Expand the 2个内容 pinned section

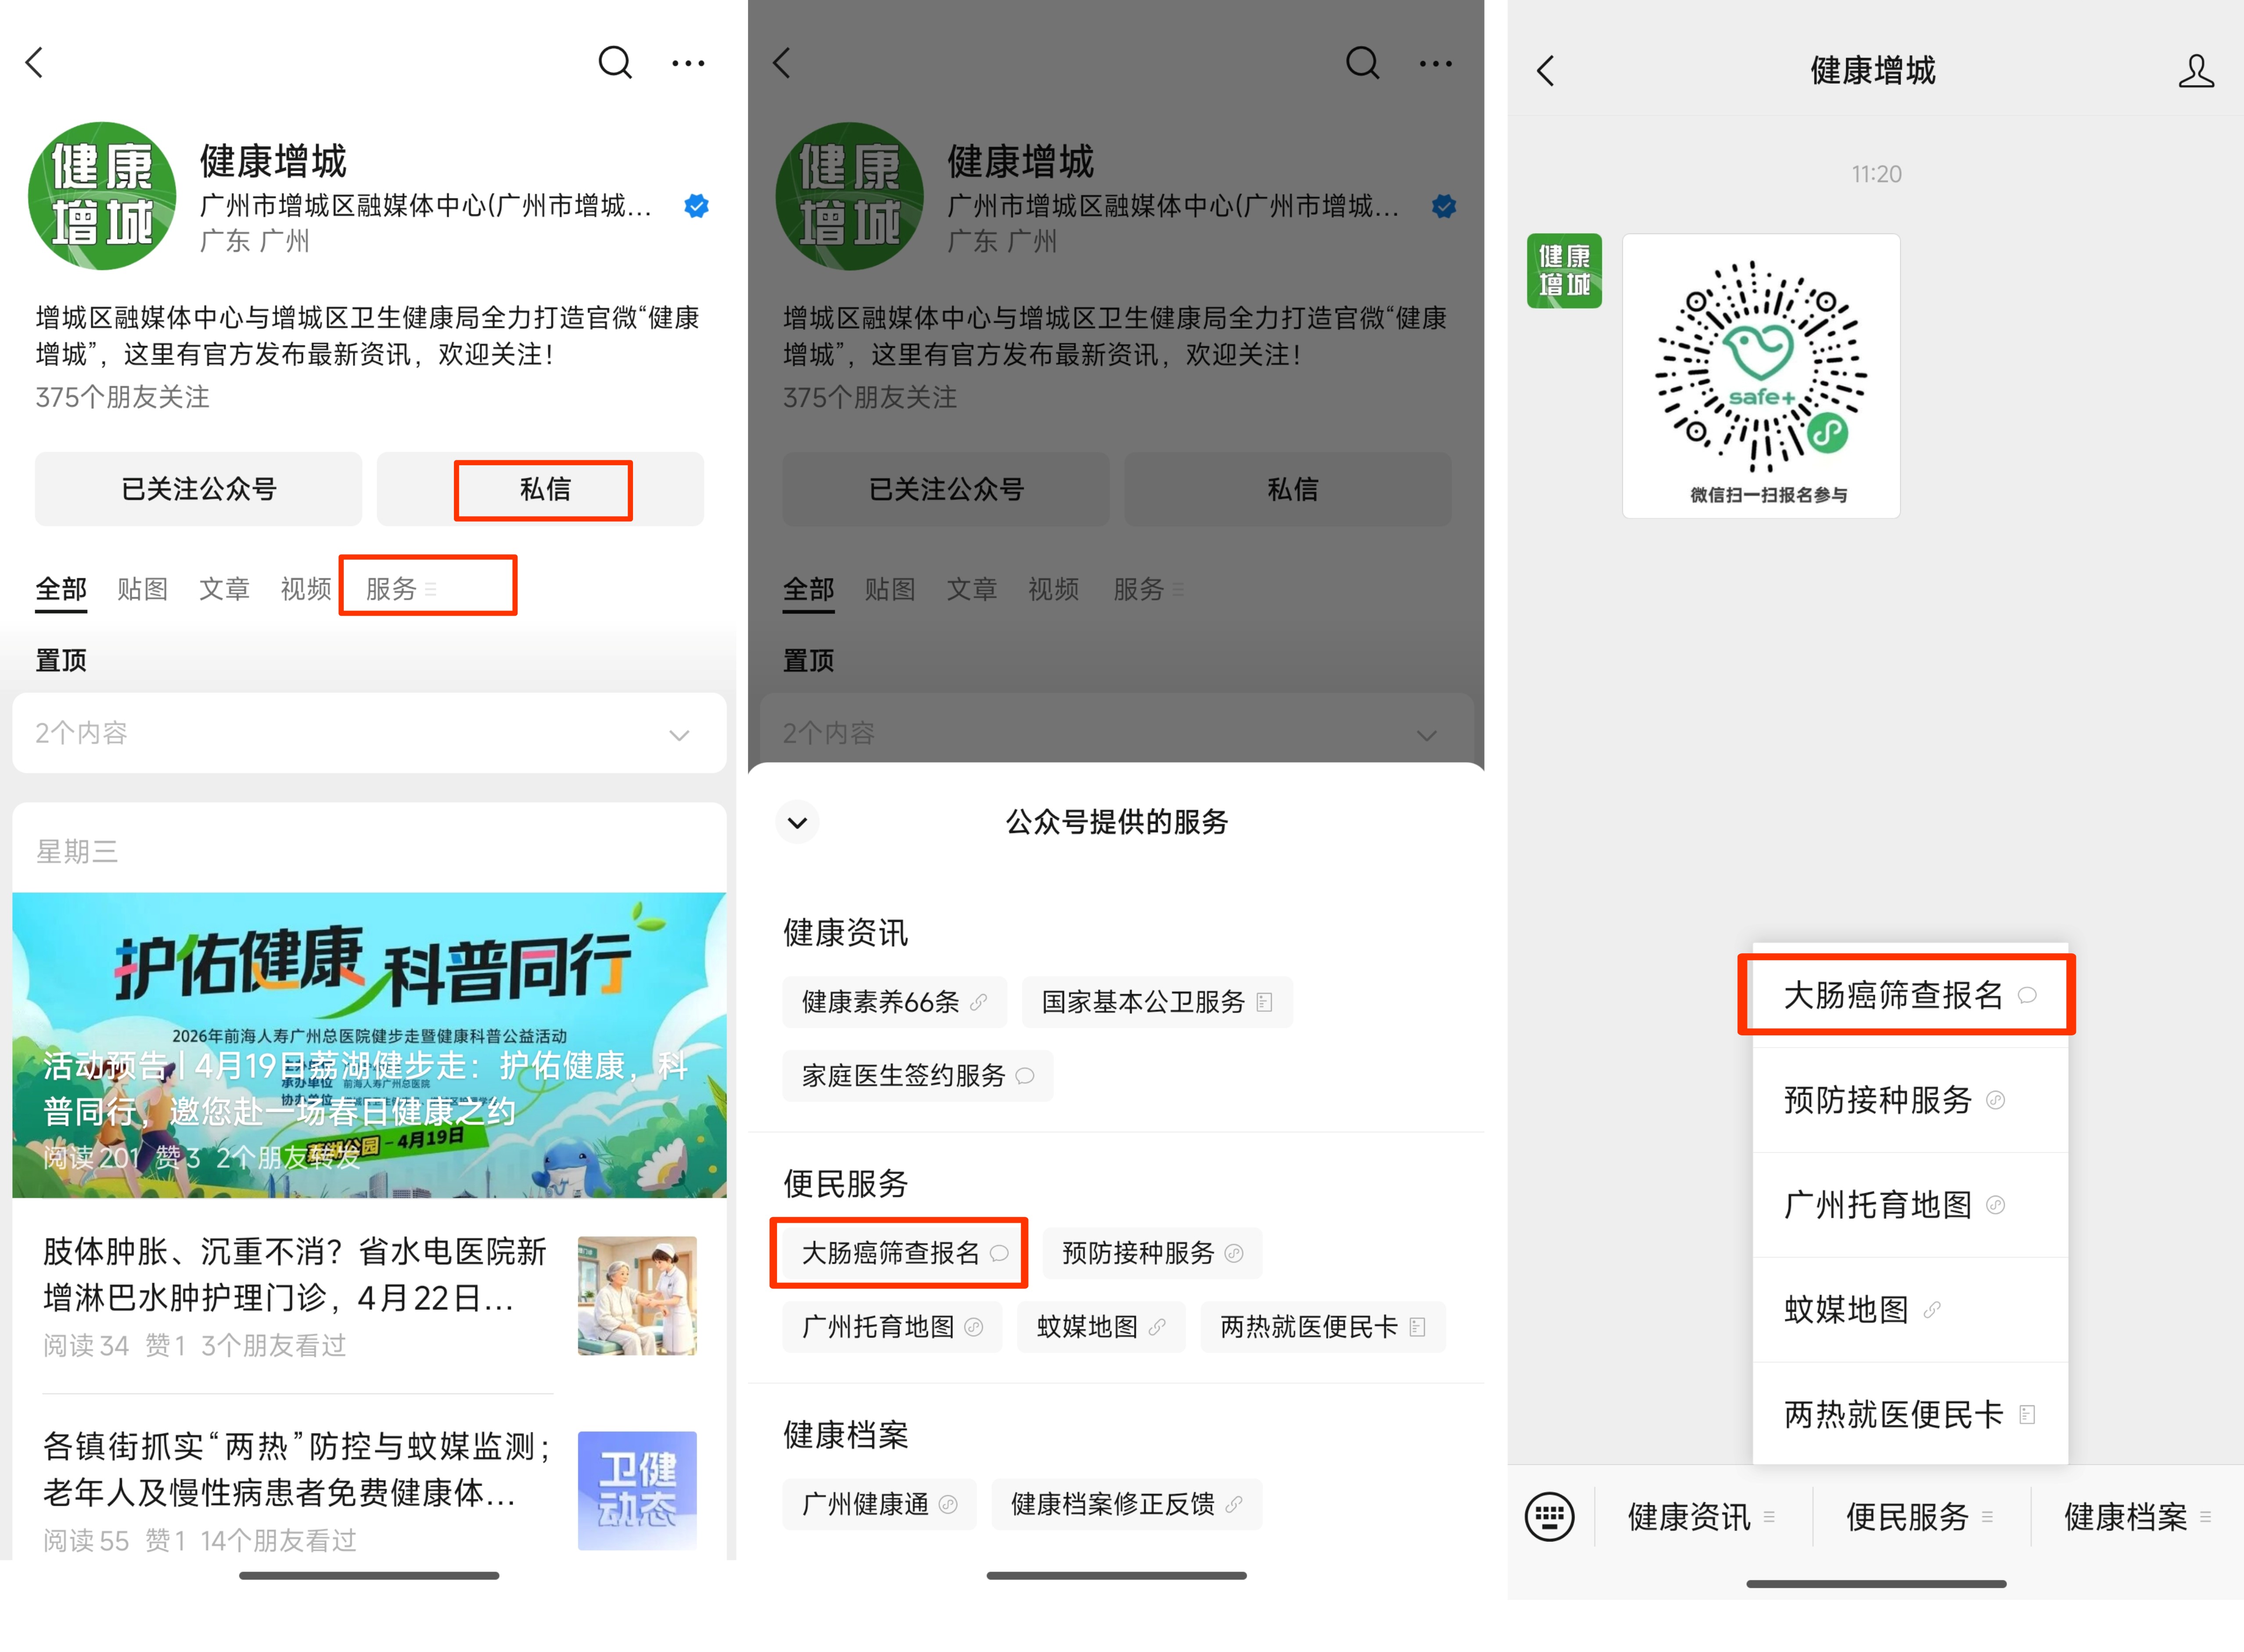[x=369, y=733]
